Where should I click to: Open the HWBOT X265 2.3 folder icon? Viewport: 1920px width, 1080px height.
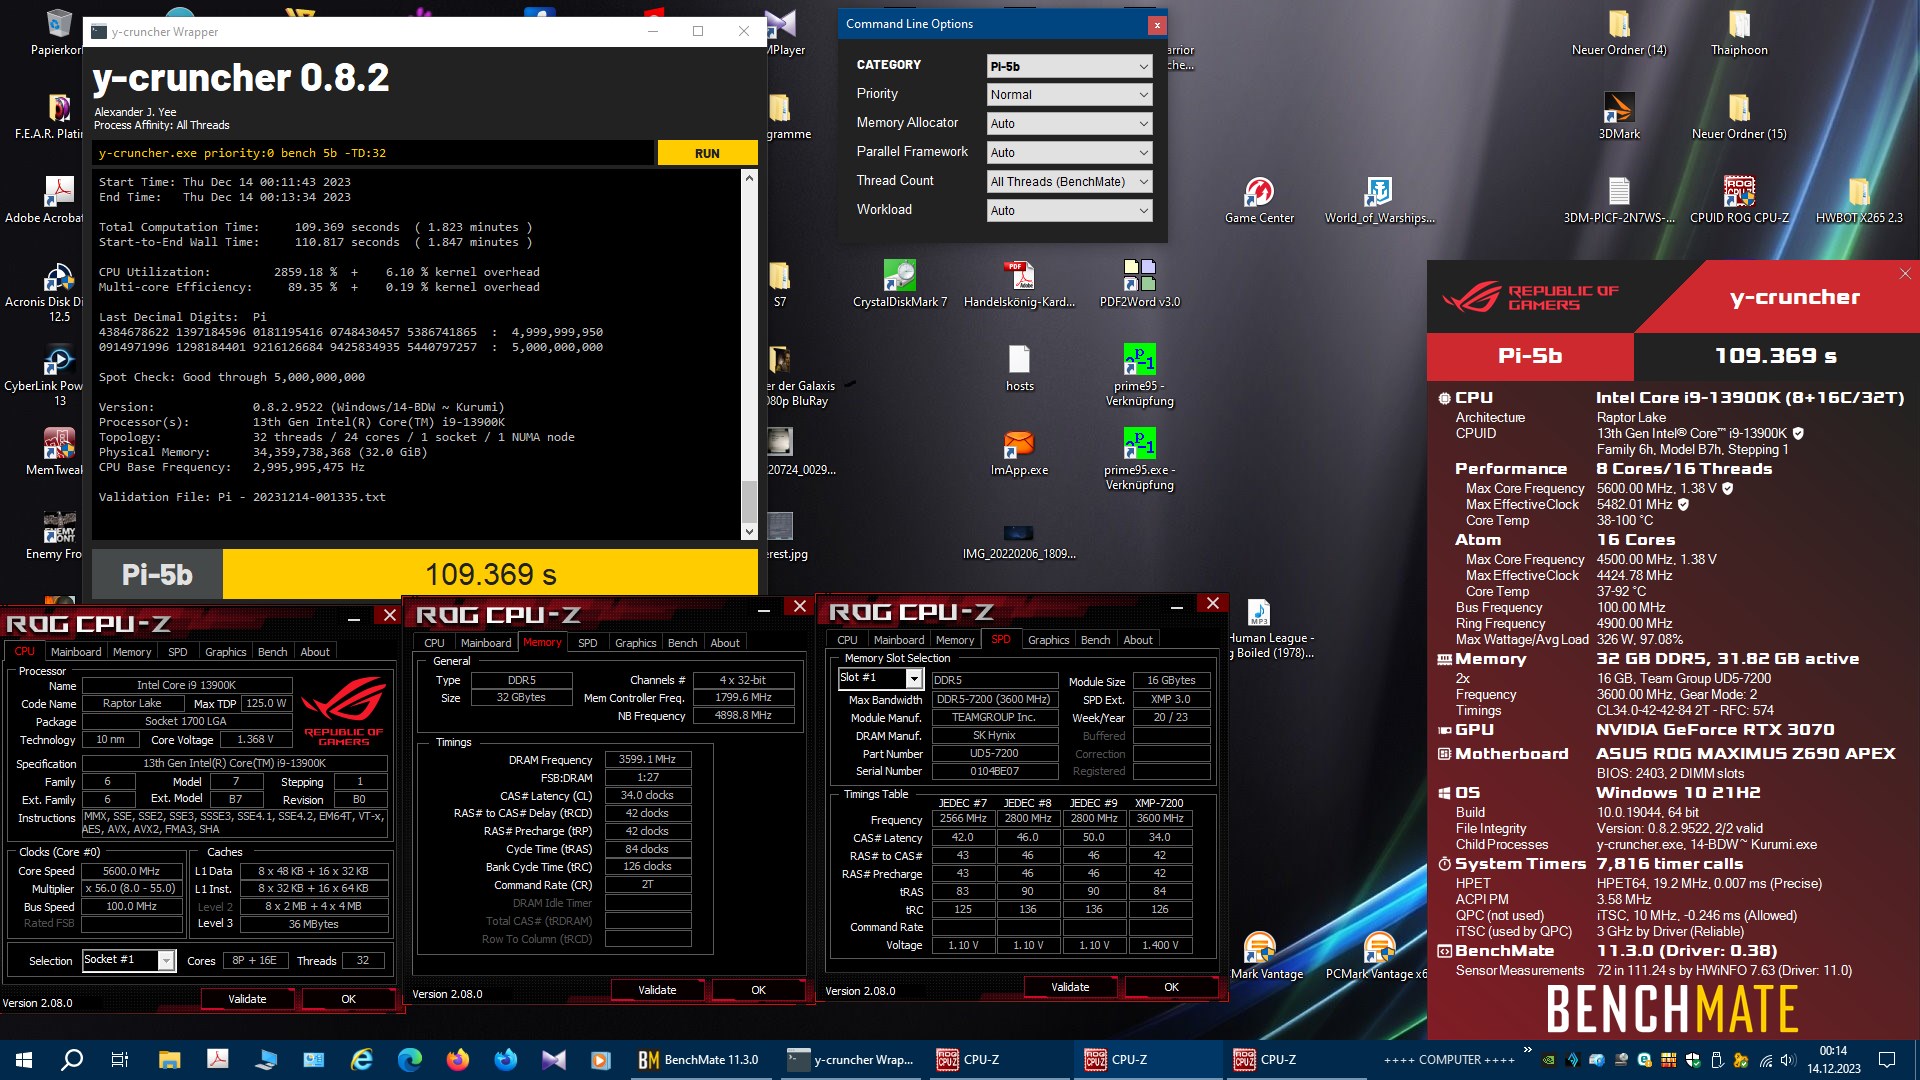1859,200
